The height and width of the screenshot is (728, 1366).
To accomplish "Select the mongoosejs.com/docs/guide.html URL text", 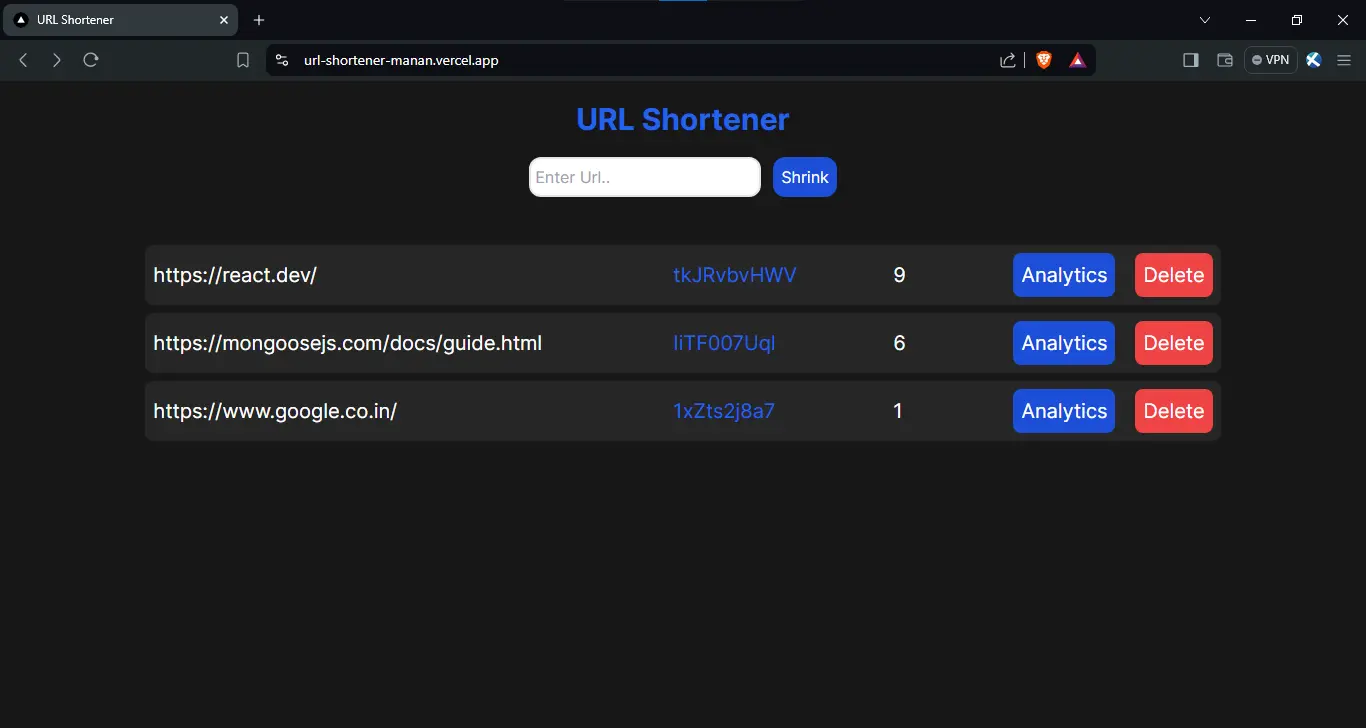I will pos(347,343).
